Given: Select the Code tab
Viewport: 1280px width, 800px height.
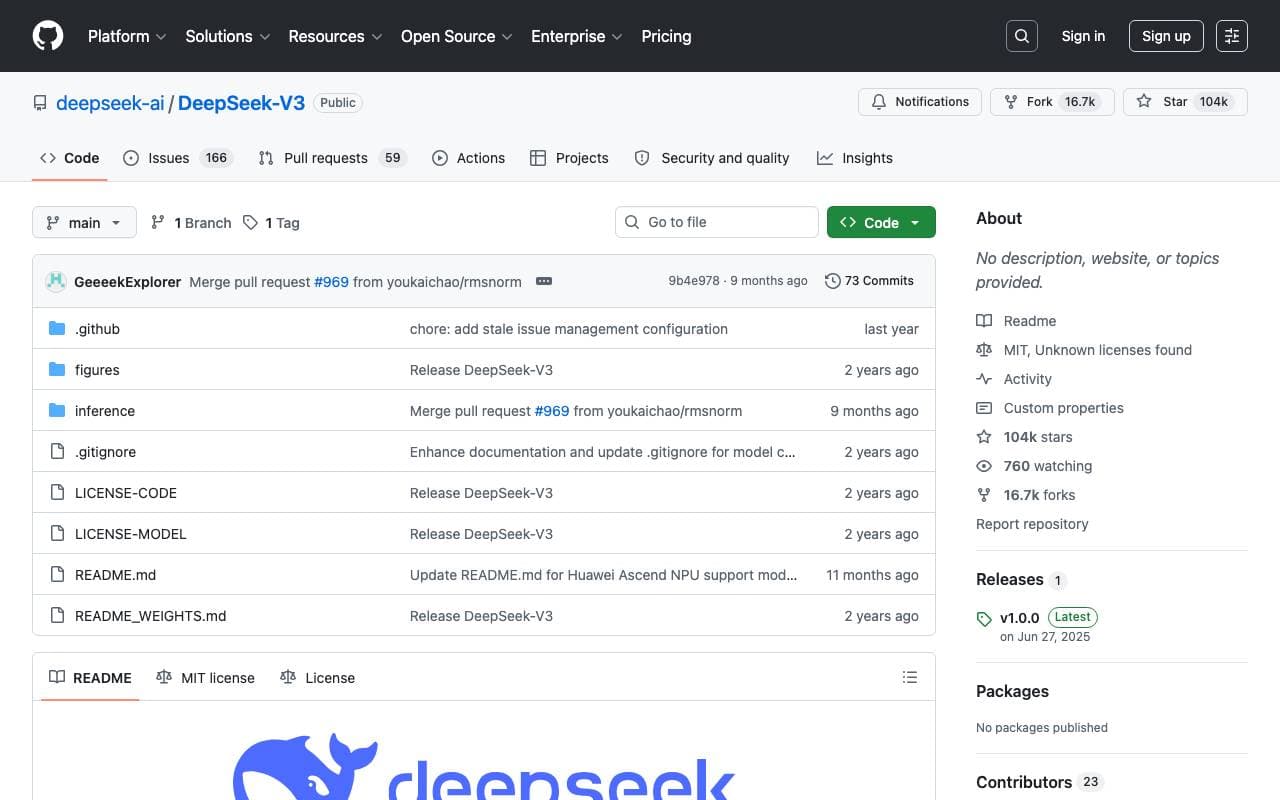Looking at the screenshot, I should coord(70,158).
